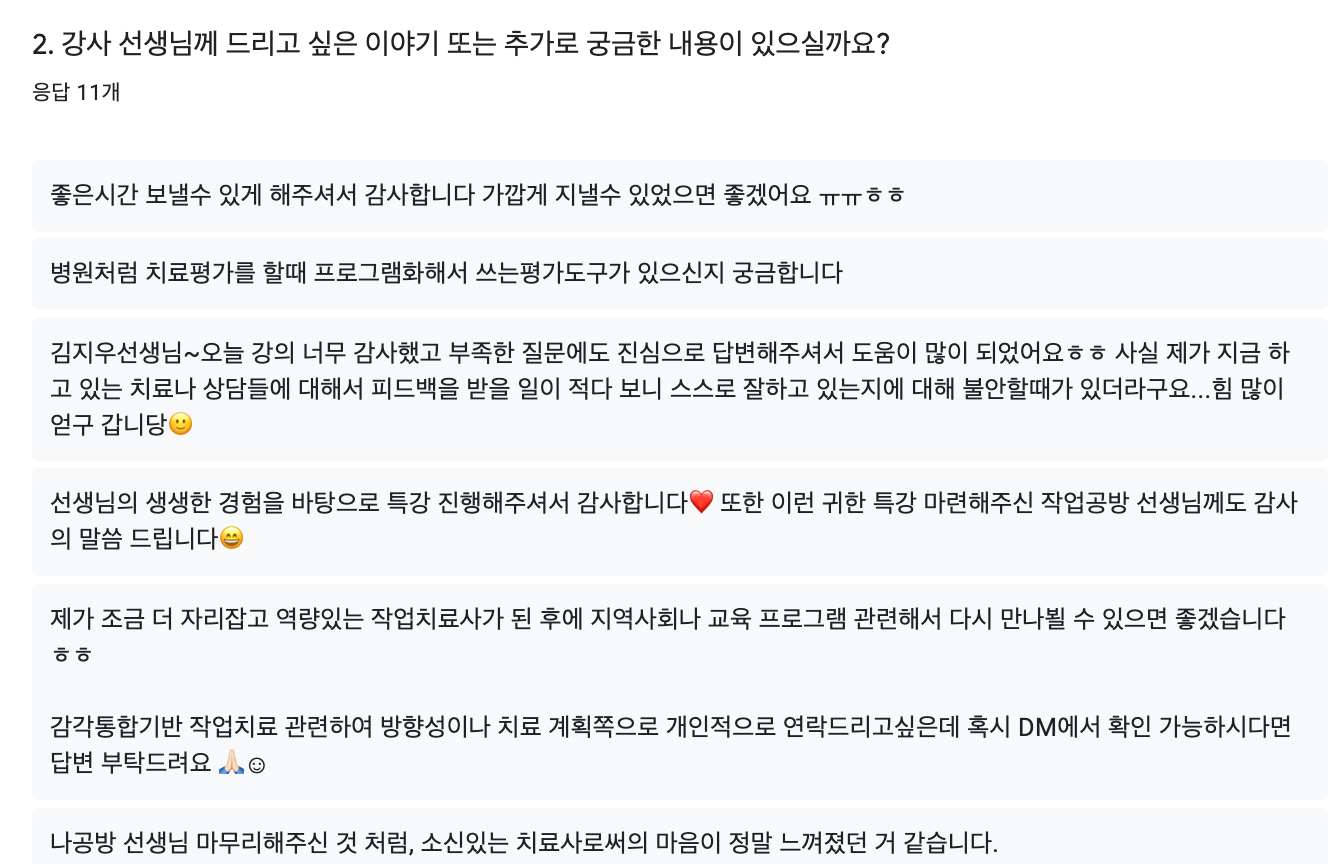Screen dimensions: 1330x864
Task: Click the praying hands emoji after 부탁드려요
Action: (230, 764)
